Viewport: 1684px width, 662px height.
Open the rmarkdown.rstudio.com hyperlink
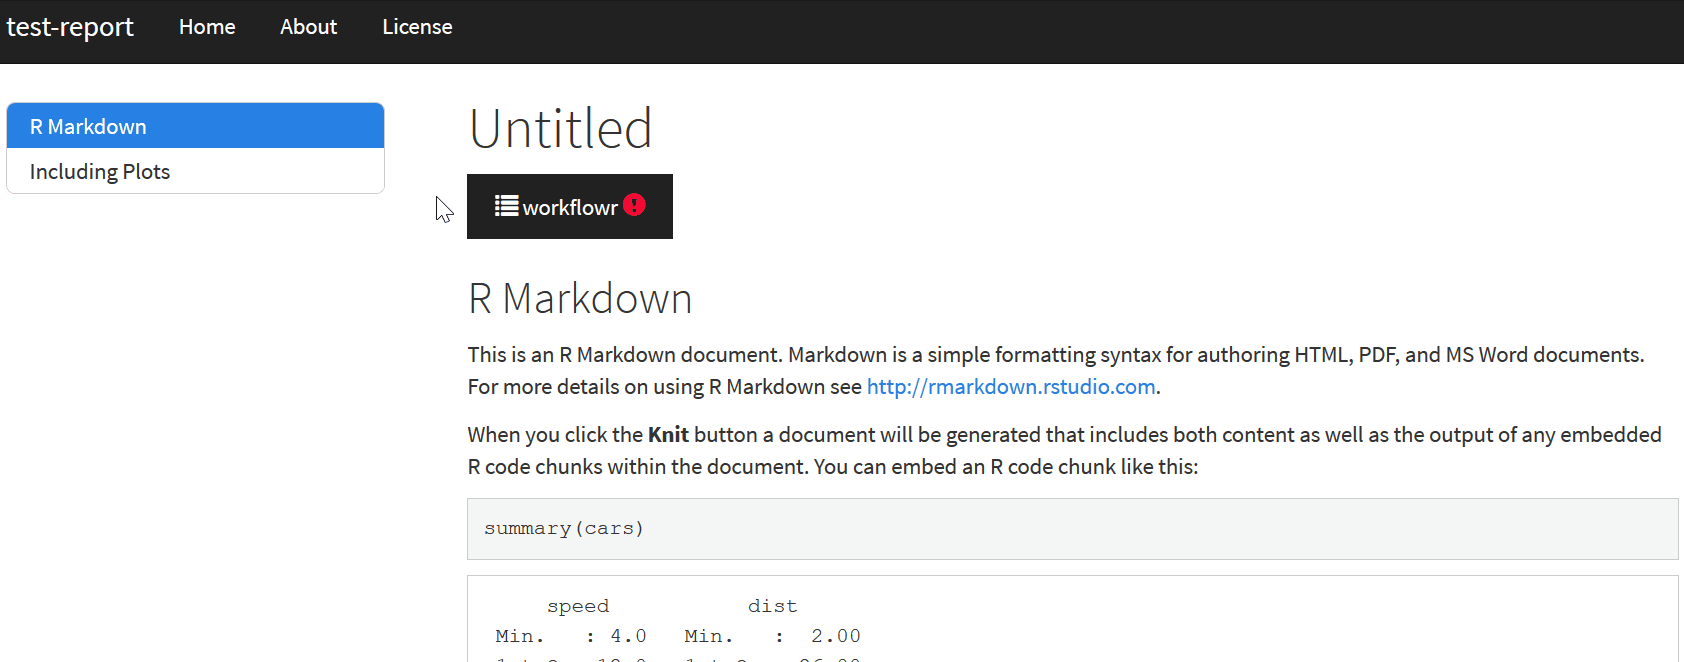[1010, 386]
